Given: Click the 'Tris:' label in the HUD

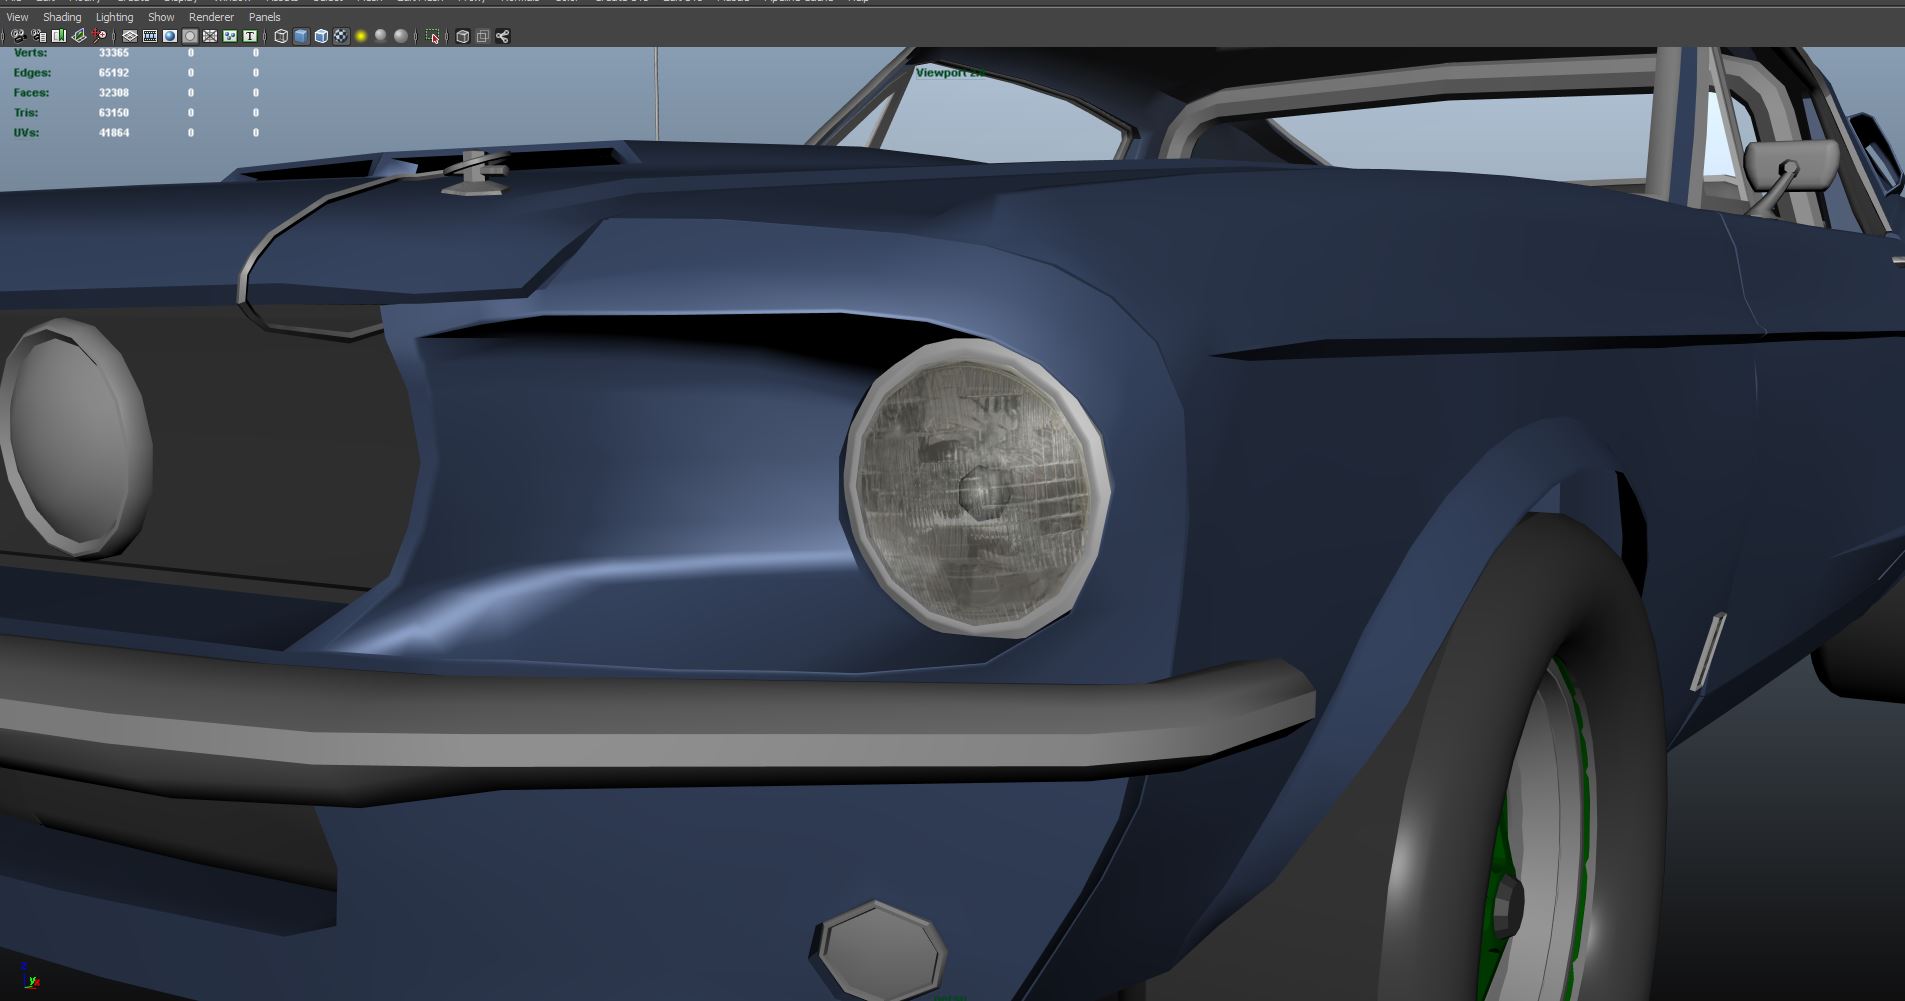Looking at the screenshot, I should pos(25,113).
